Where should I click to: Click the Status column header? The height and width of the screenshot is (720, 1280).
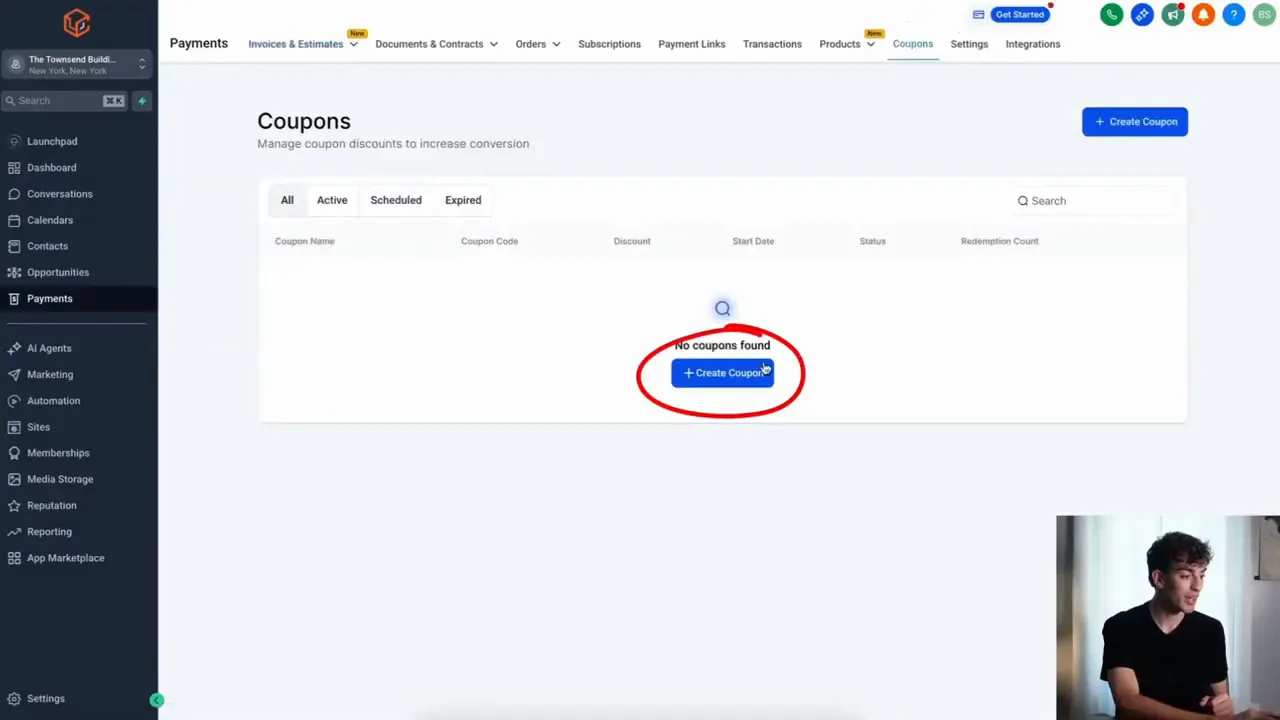(872, 241)
